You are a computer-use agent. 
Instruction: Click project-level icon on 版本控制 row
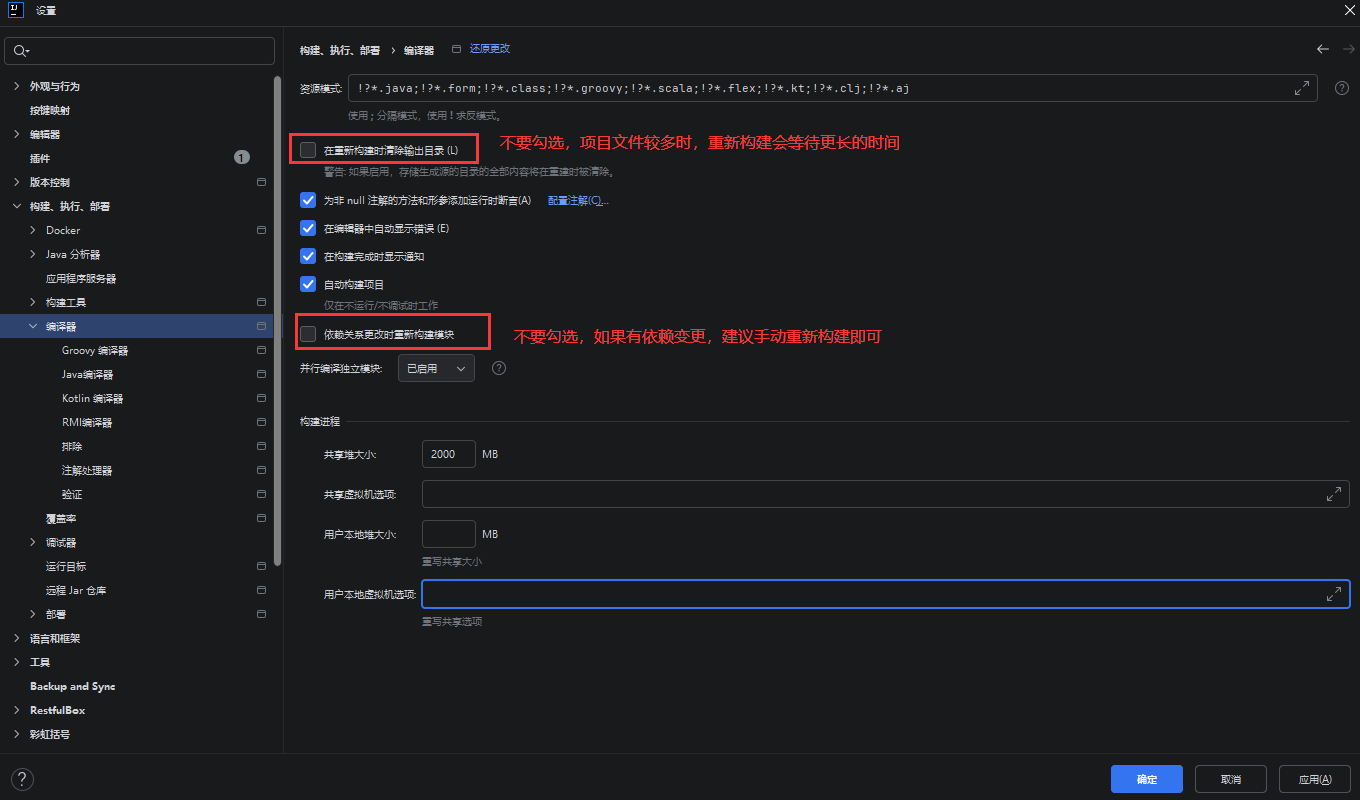(261, 182)
